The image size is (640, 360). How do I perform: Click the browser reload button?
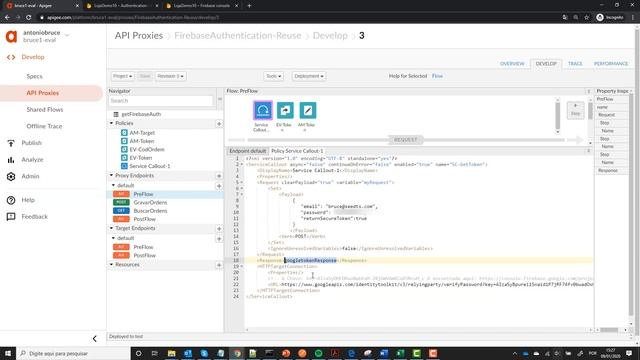29,17
